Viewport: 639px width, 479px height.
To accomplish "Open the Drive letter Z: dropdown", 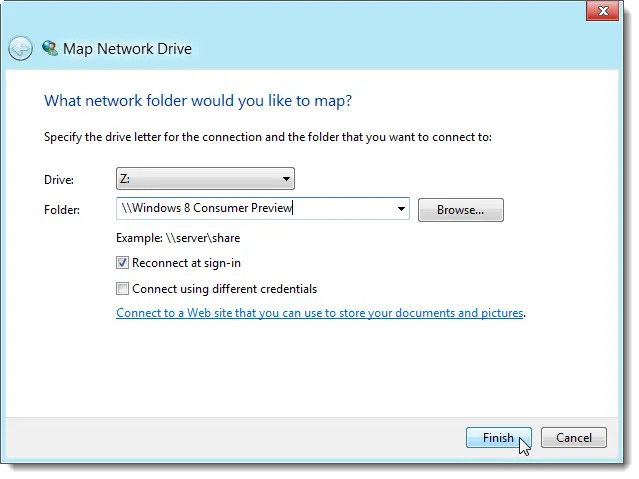I will pyautogui.click(x=205, y=179).
